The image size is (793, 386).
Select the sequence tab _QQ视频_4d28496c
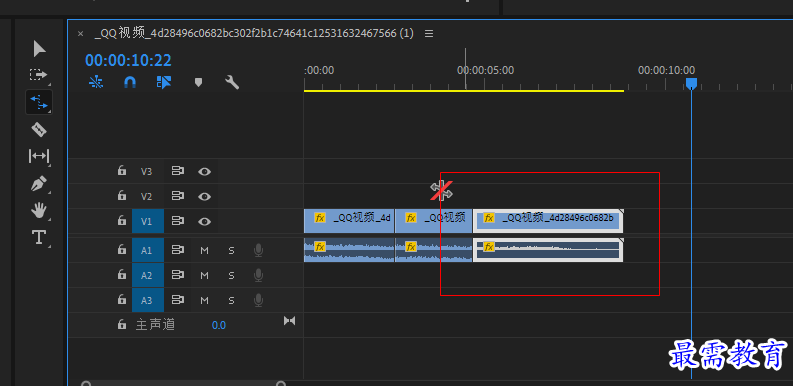coord(254,34)
